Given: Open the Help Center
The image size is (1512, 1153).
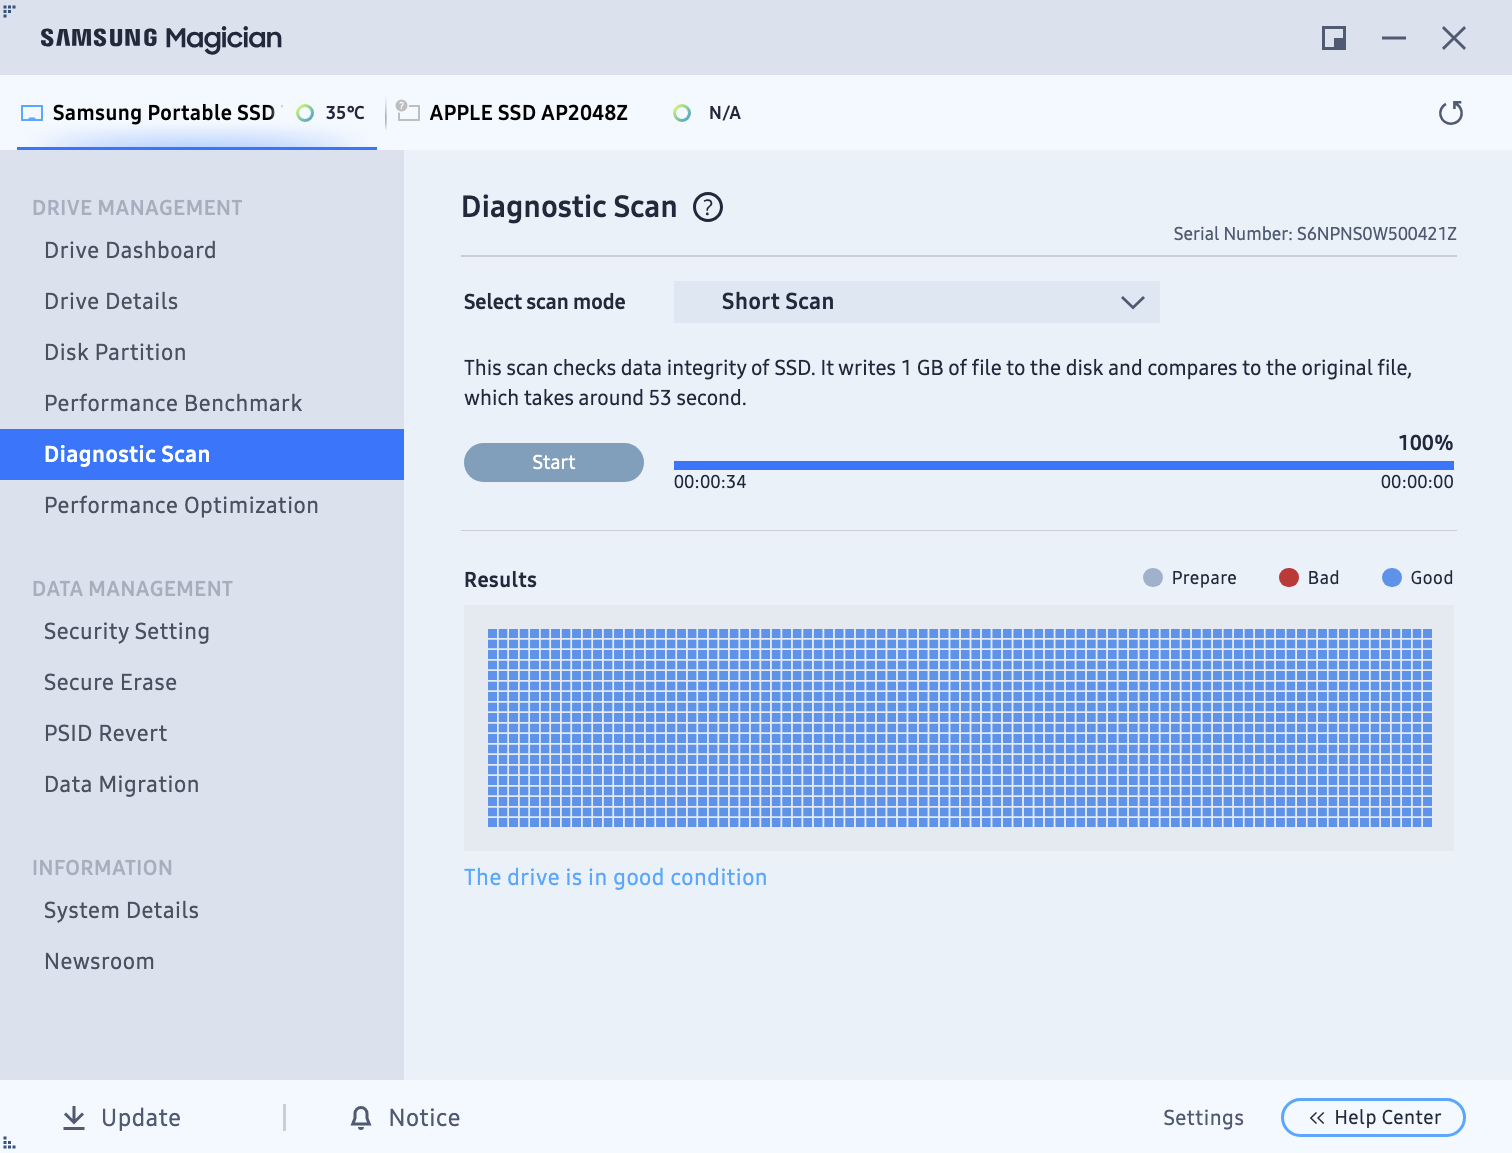Looking at the screenshot, I should tap(1373, 1117).
